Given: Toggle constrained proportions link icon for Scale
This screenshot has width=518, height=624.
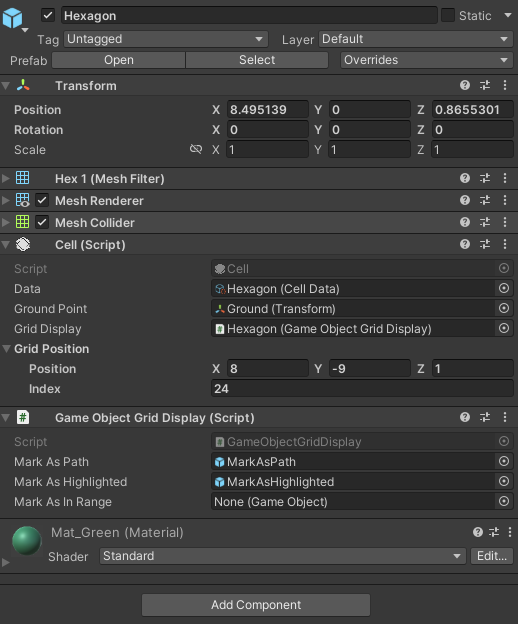Looking at the screenshot, I should click(x=196, y=149).
